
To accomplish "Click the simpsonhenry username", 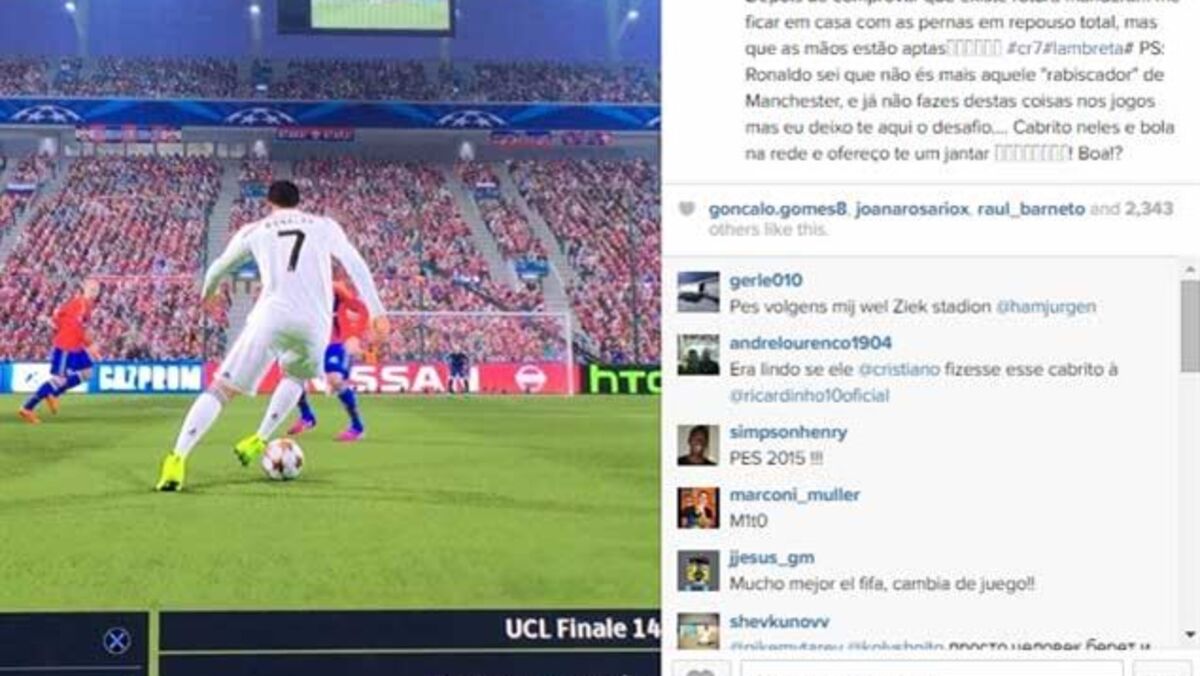I will [x=788, y=432].
